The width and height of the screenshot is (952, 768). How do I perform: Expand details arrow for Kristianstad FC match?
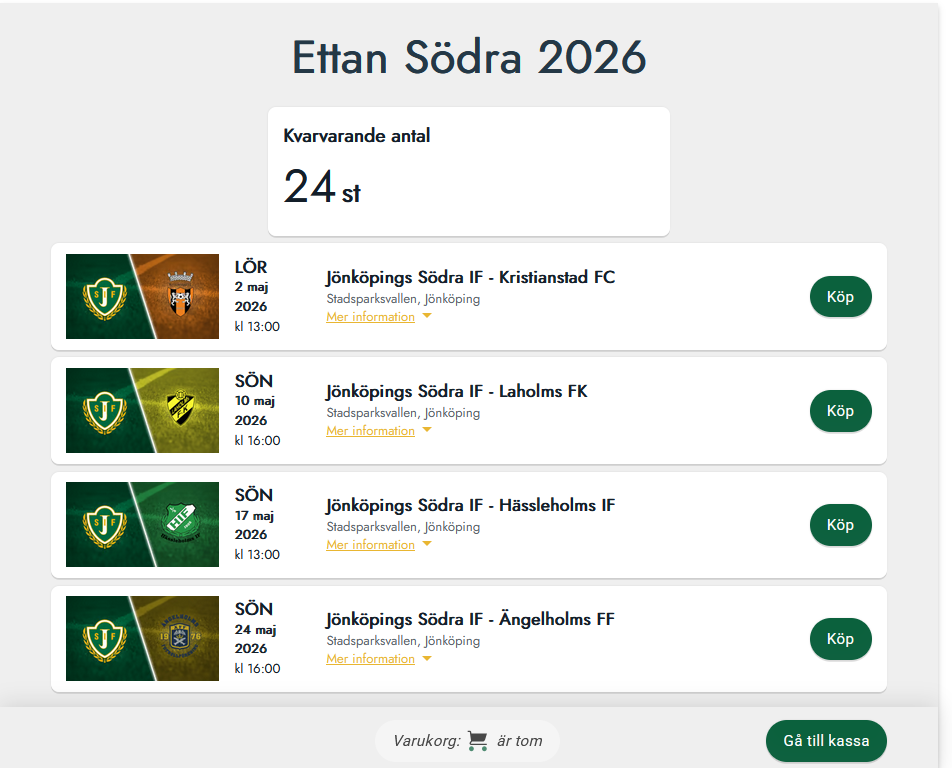coord(427,317)
